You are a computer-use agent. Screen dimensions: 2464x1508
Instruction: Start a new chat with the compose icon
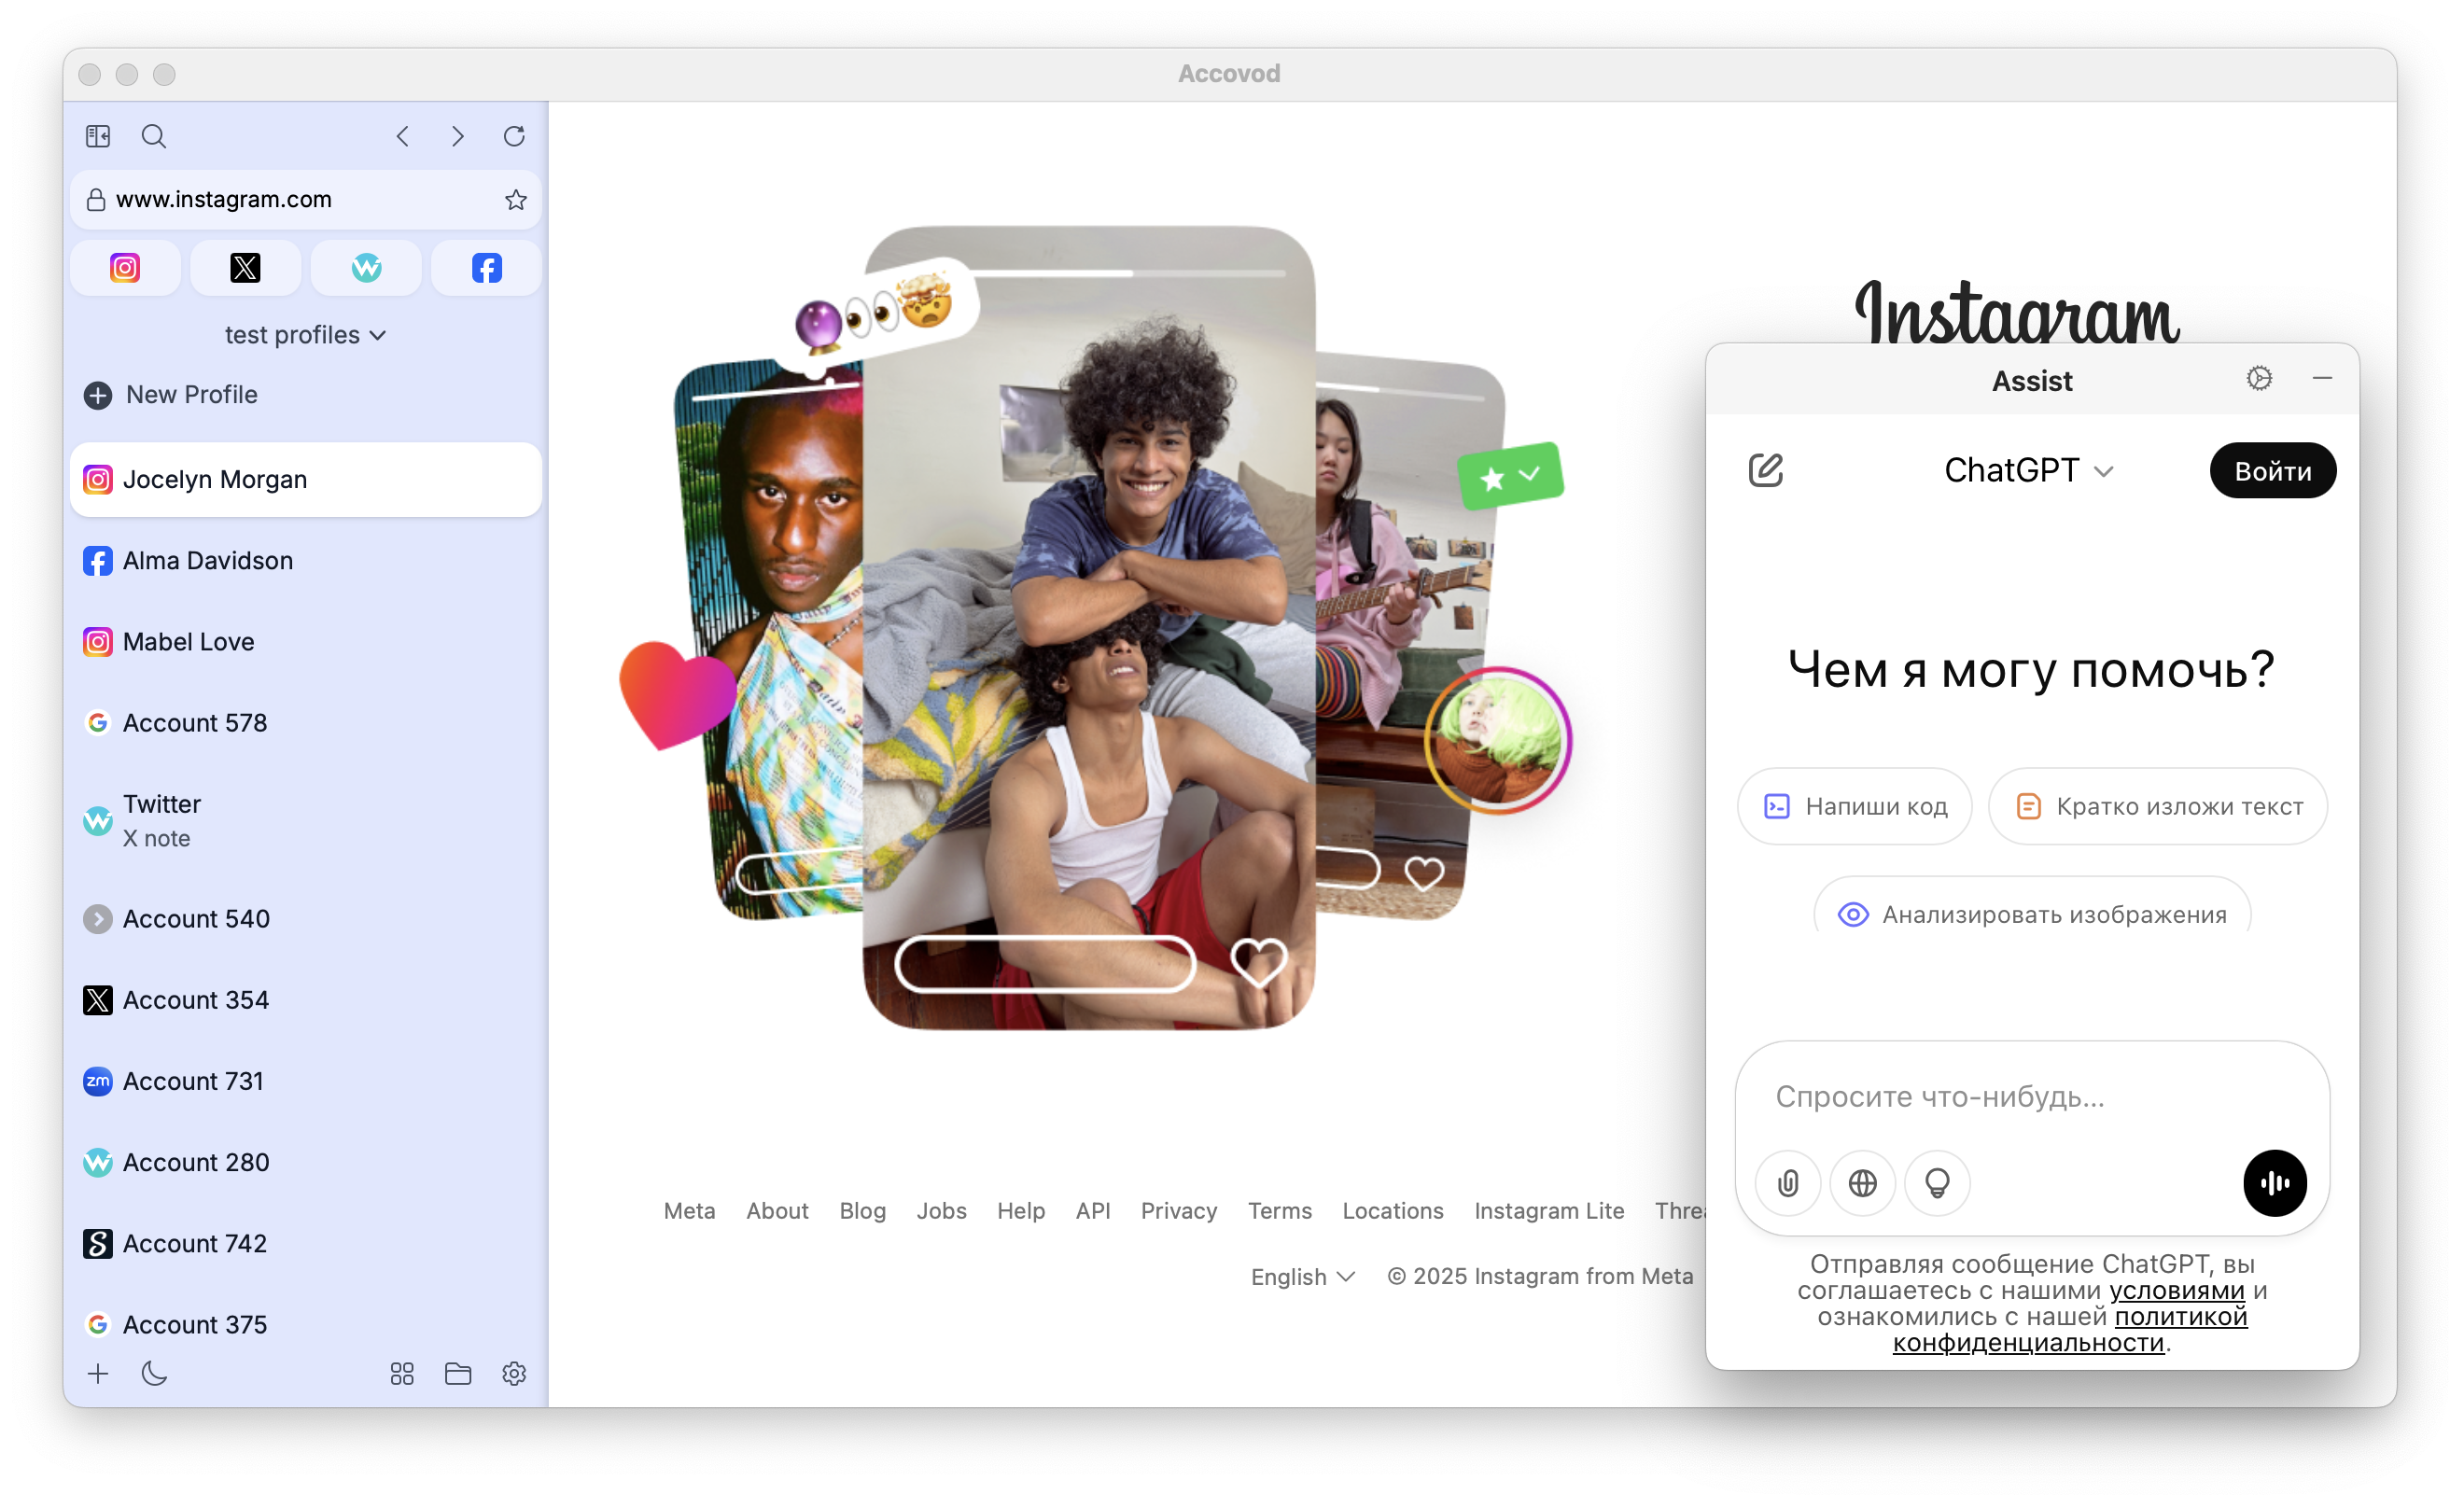click(x=1766, y=470)
